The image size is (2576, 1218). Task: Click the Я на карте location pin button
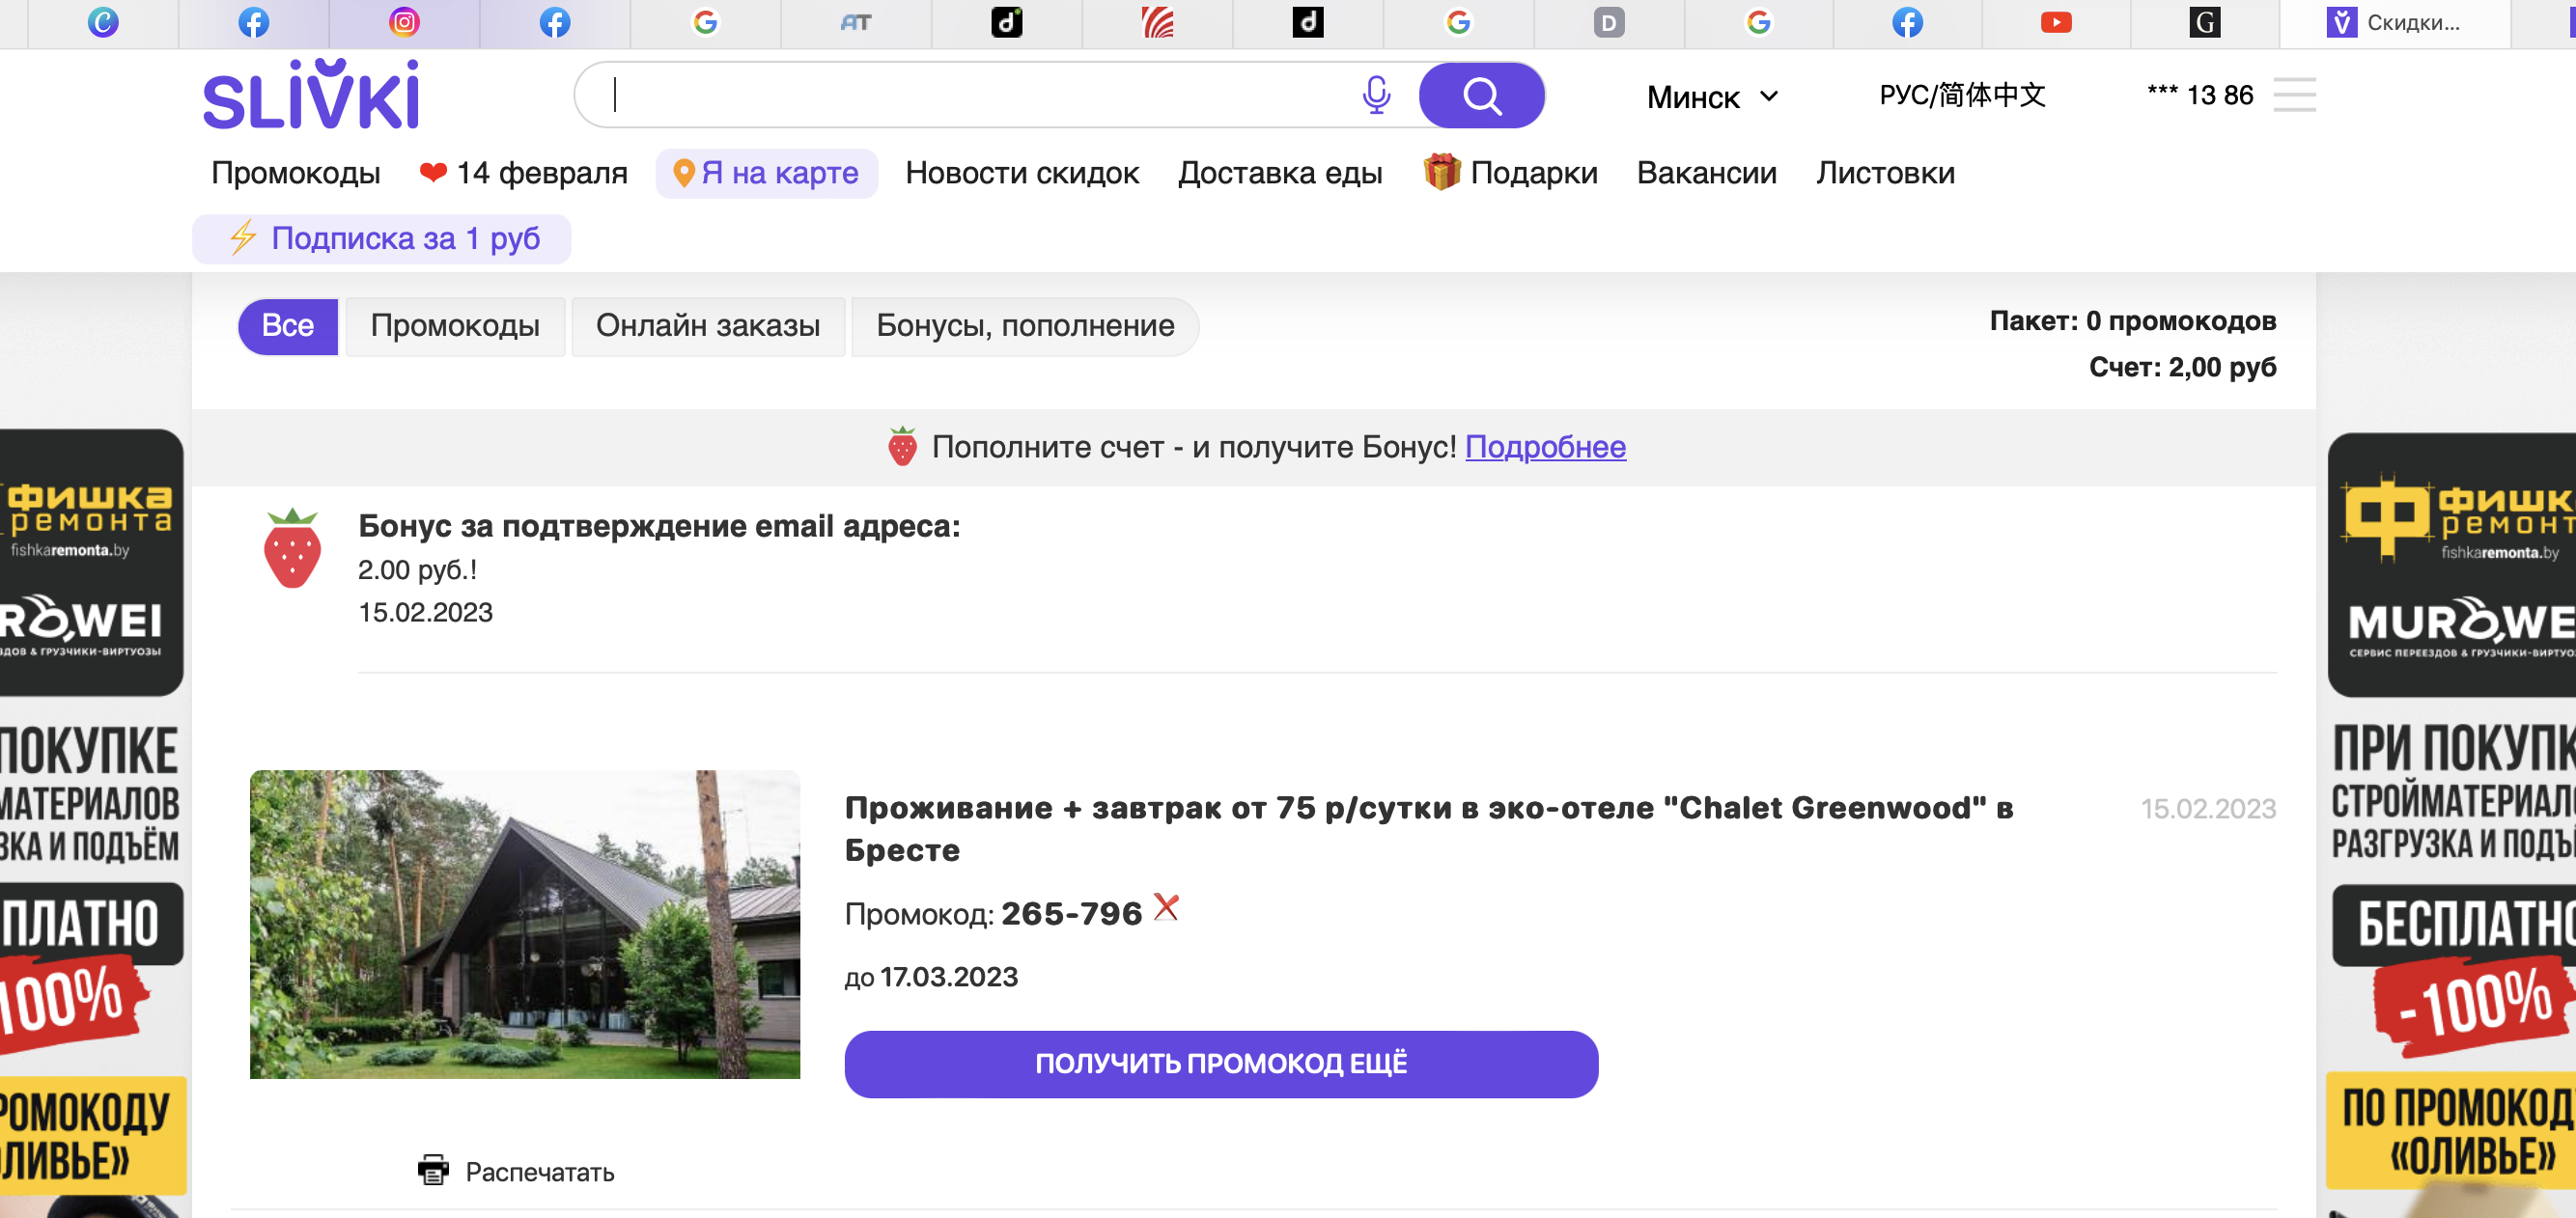click(766, 173)
